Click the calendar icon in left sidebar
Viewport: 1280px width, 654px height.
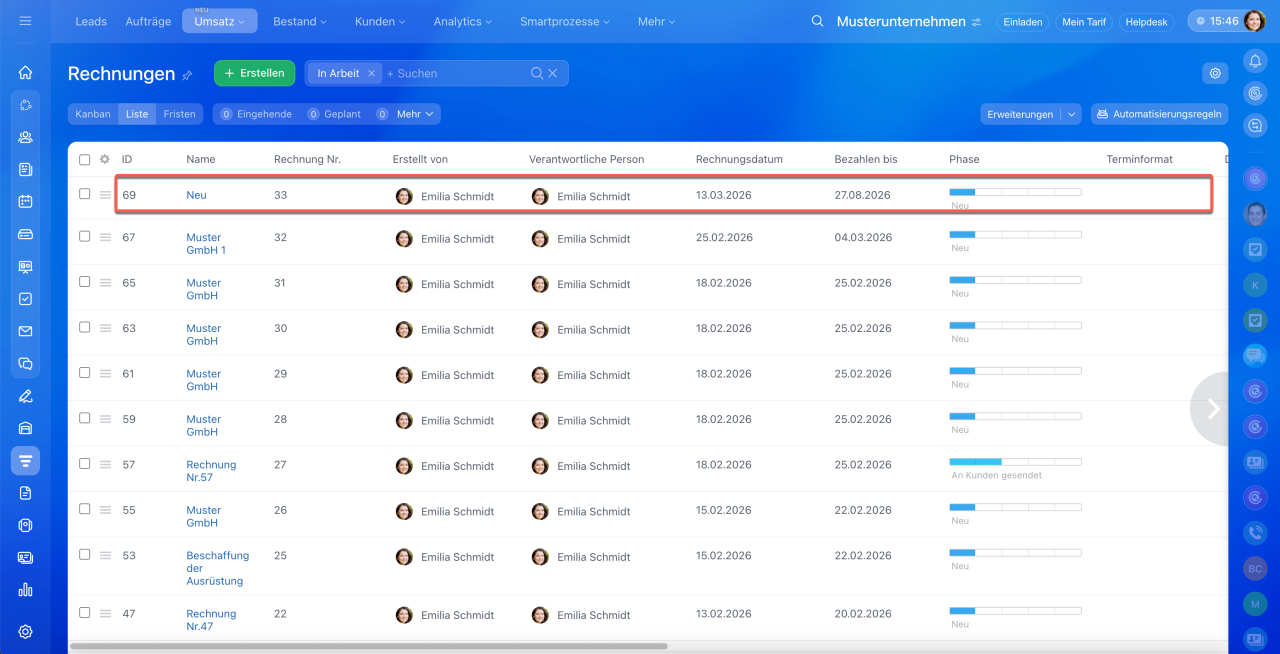tap(25, 201)
